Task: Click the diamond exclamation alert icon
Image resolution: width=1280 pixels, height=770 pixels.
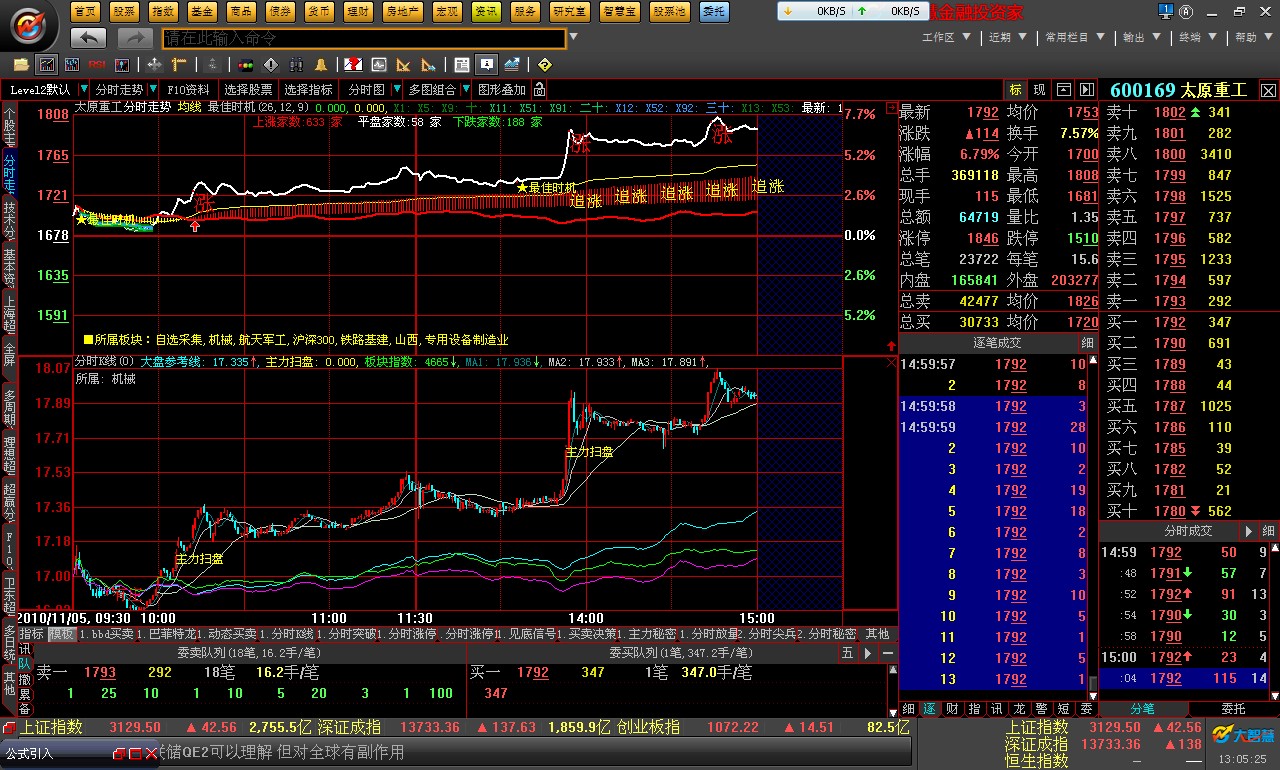Action: click(271, 65)
